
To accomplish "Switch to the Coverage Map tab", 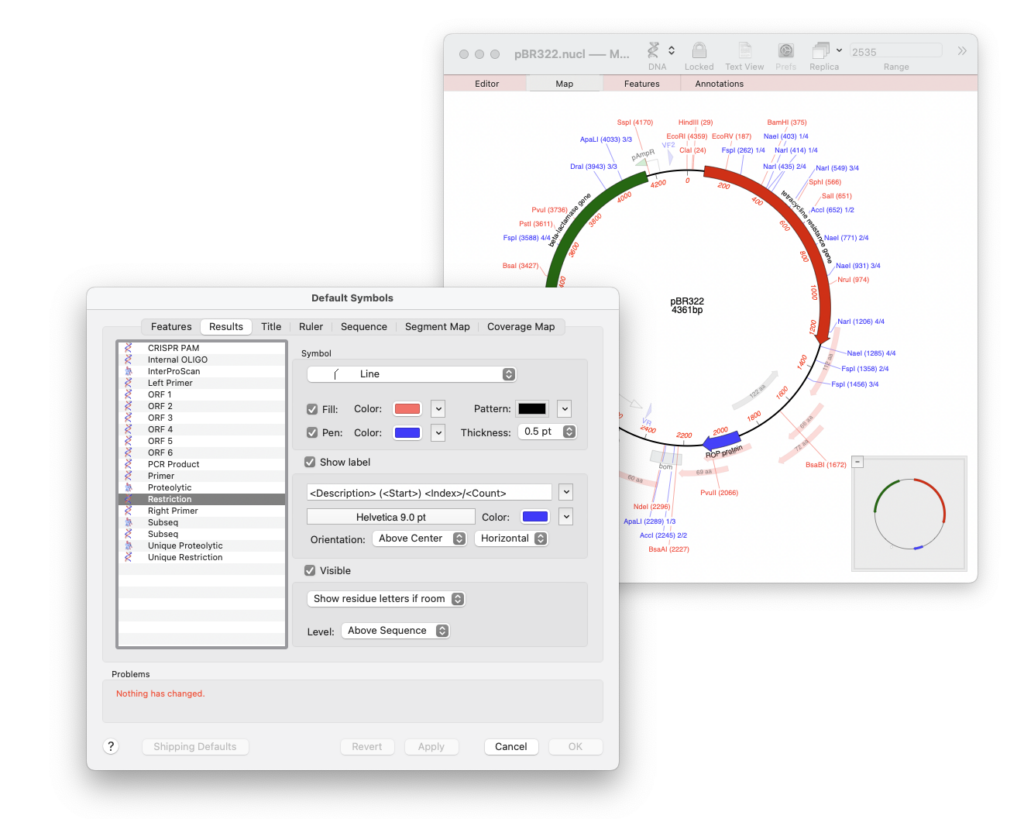I will tap(521, 327).
